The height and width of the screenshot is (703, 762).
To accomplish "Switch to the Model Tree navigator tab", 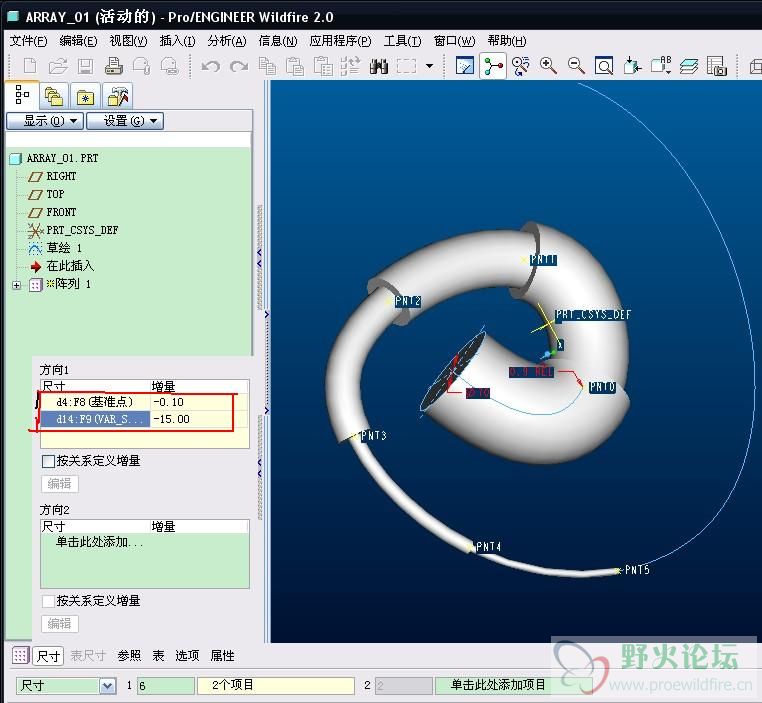I will [22, 94].
